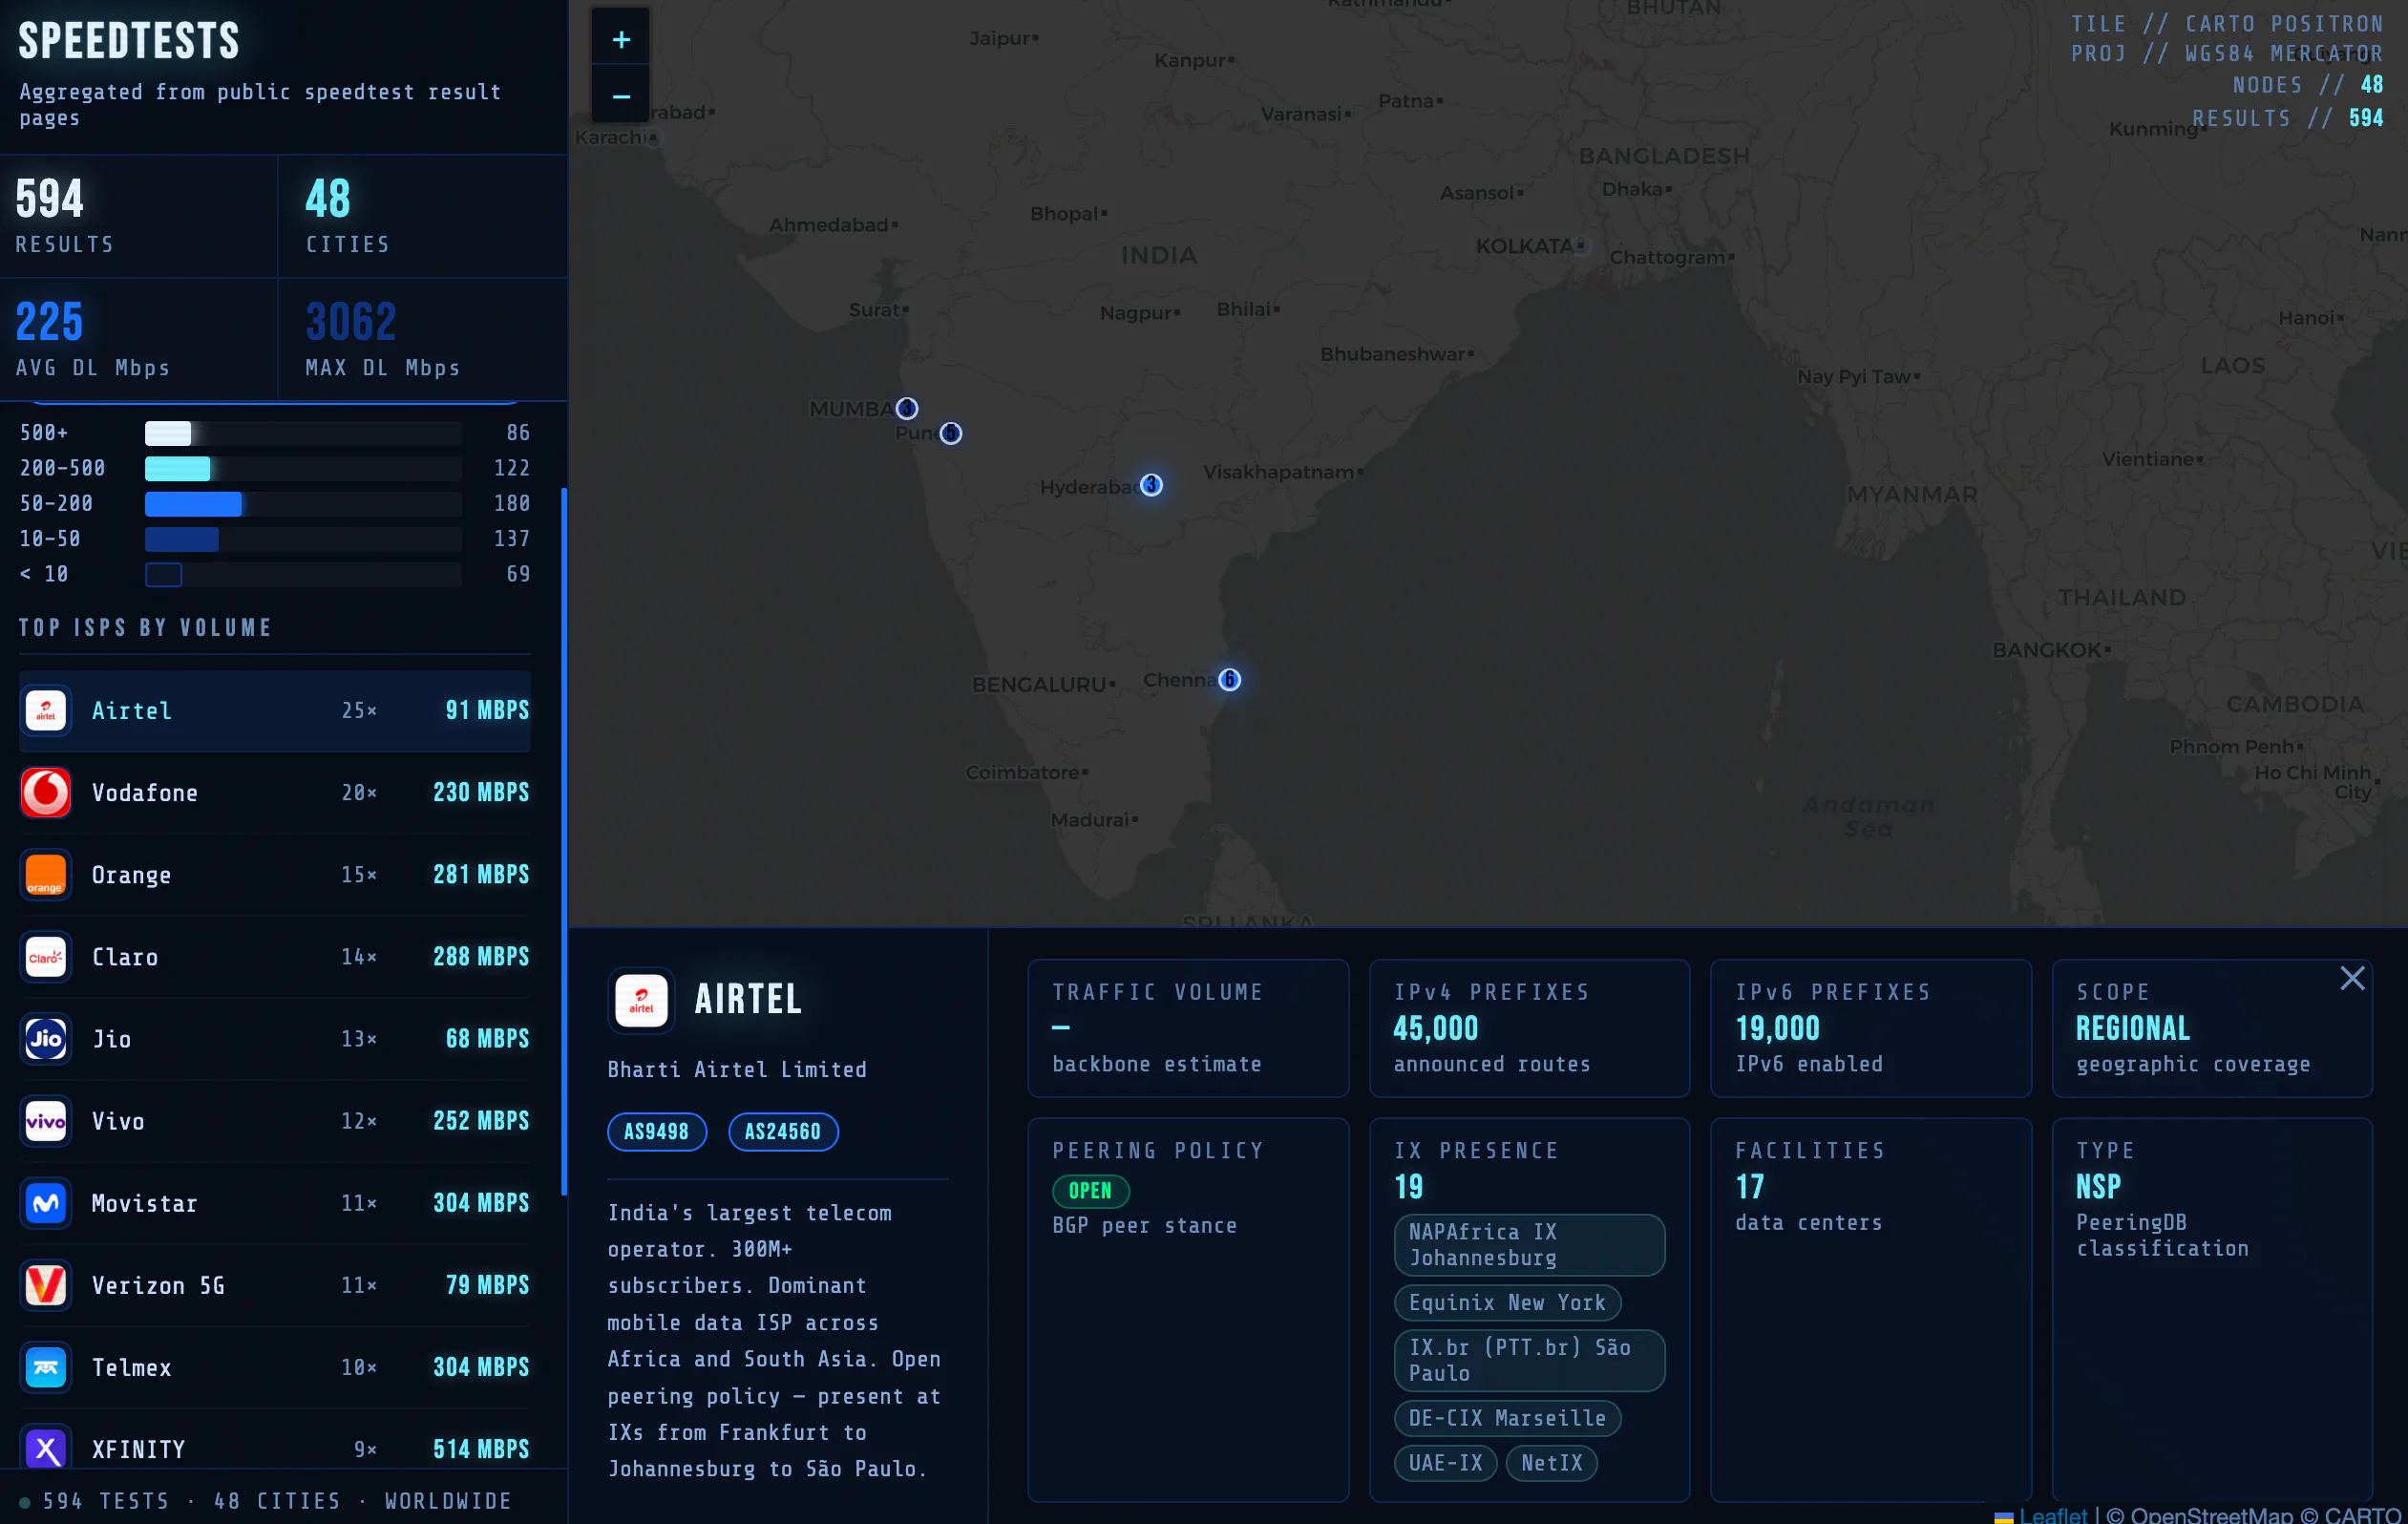This screenshot has width=2408, height=1524.
Task: Select the Hyderabad cluster marker
Action: tap(1151, 485)
